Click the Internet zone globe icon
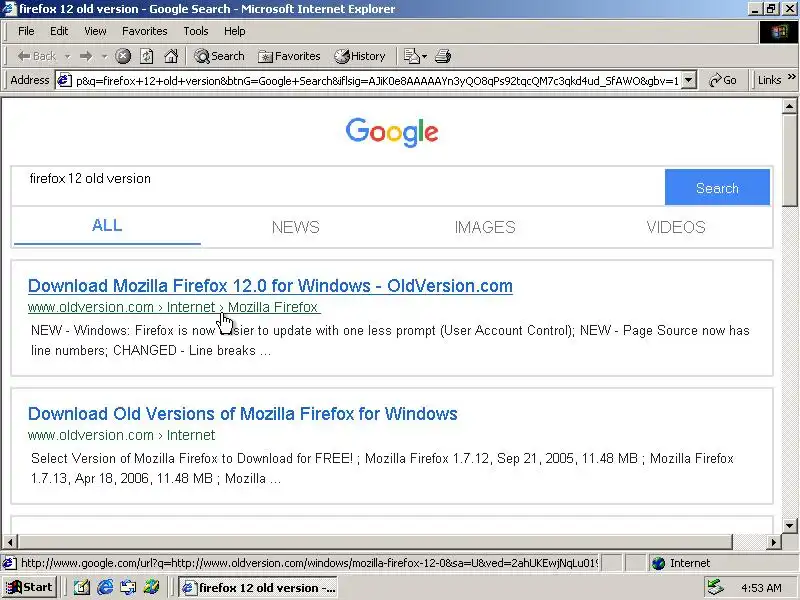This screenshot has height=600, width=800. pos(659,563)
